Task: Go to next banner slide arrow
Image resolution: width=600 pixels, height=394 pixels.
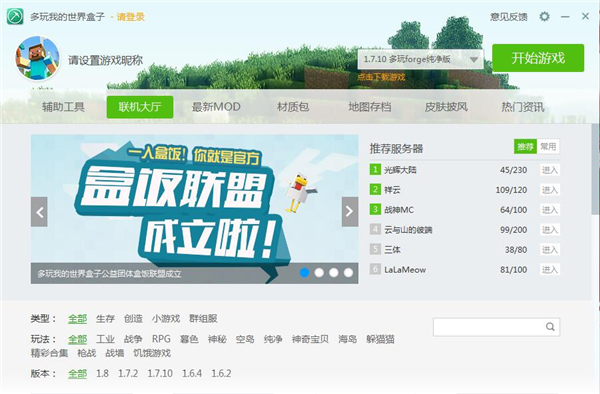Action: coord(350,212)
